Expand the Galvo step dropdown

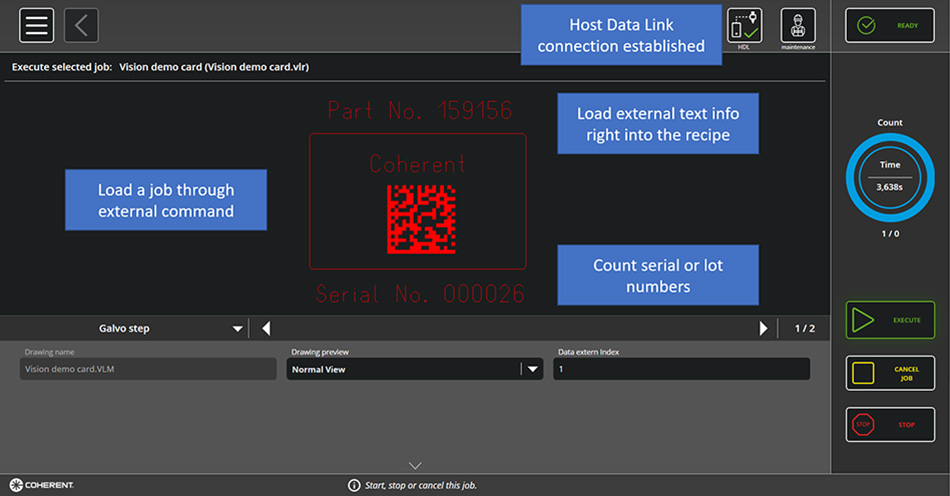[237, 328]
